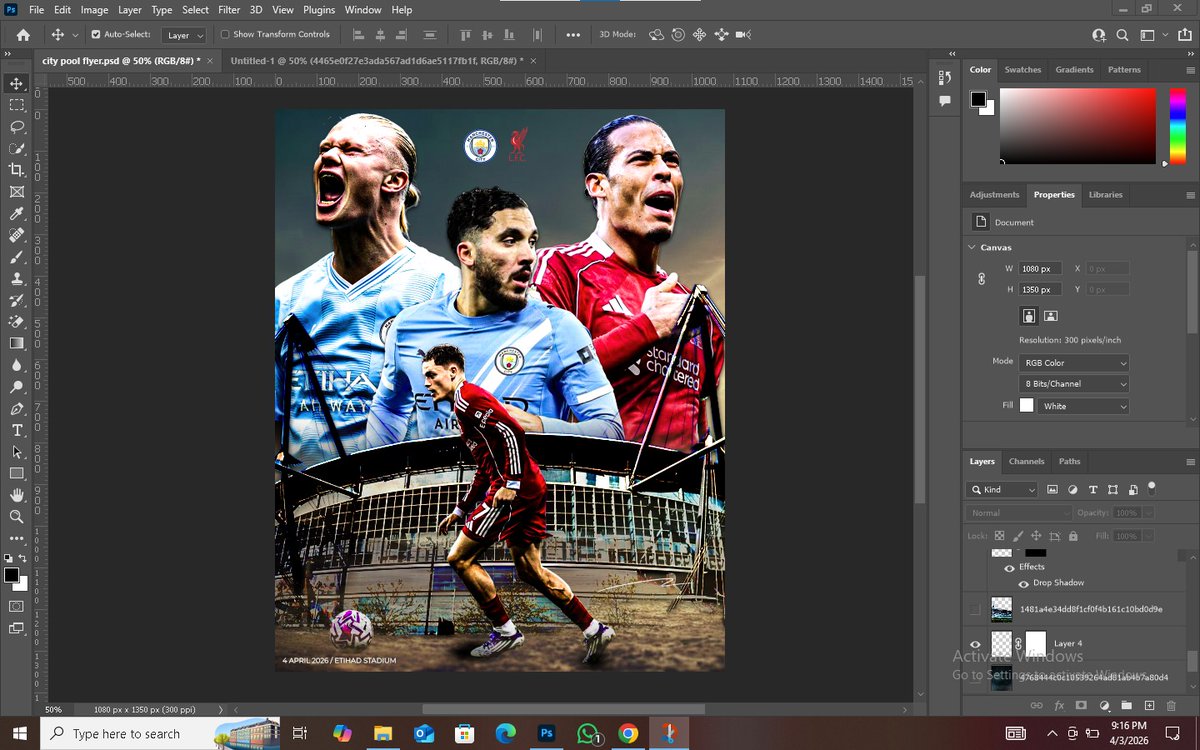Open the Layers panel menu

tap(1190, 462)
